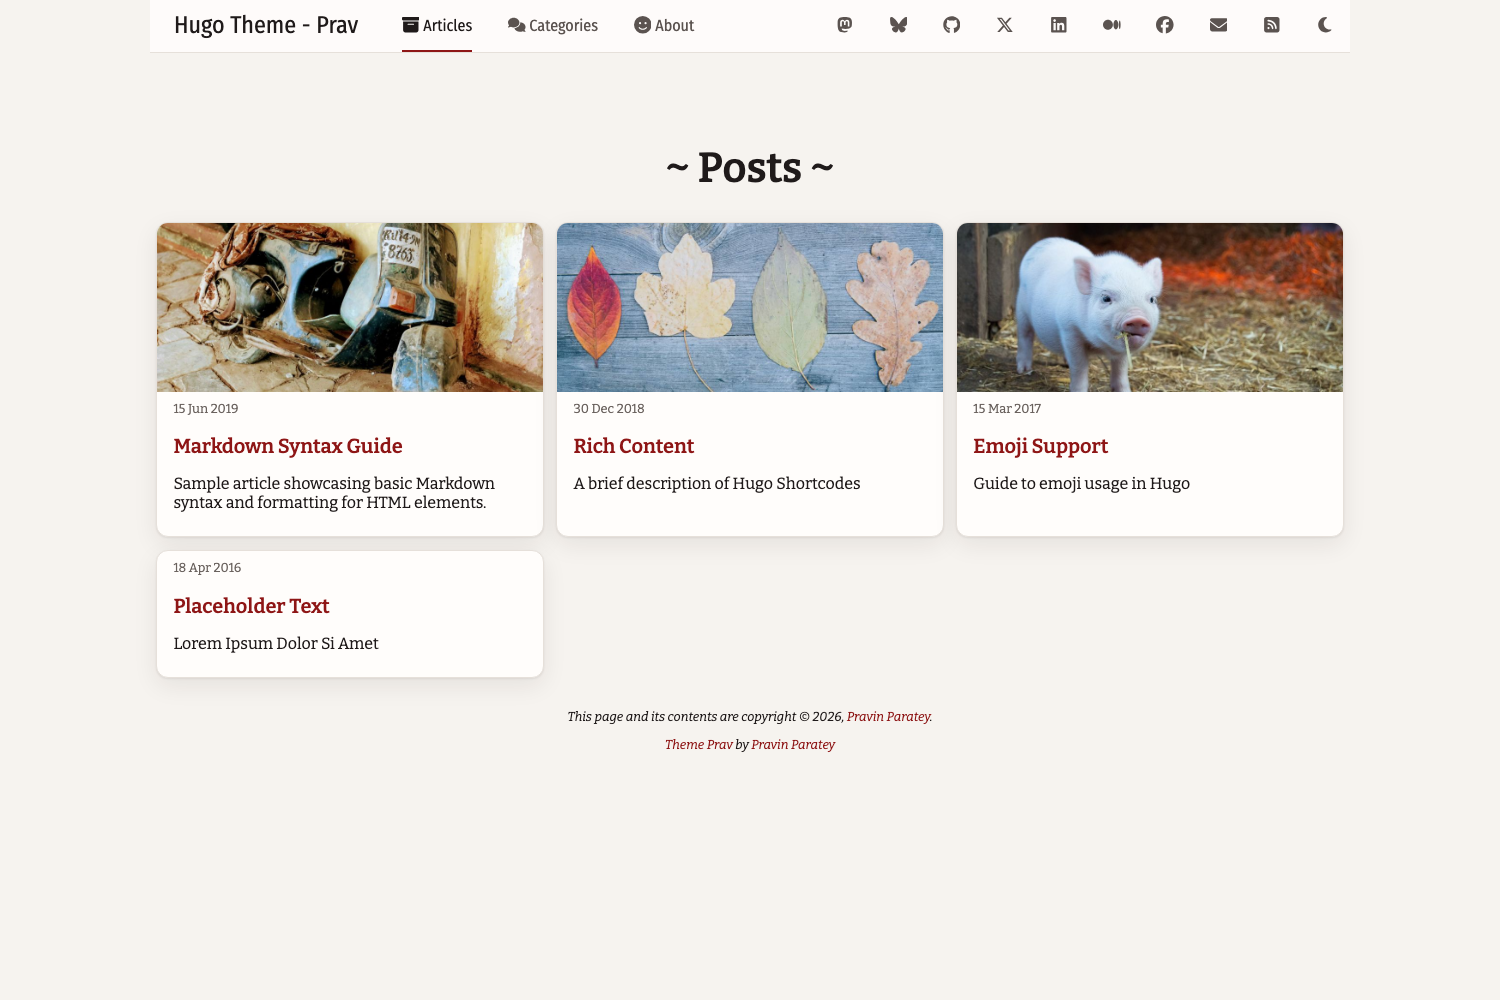Click the 15 Jun 2019 date

tap(206, 408)
